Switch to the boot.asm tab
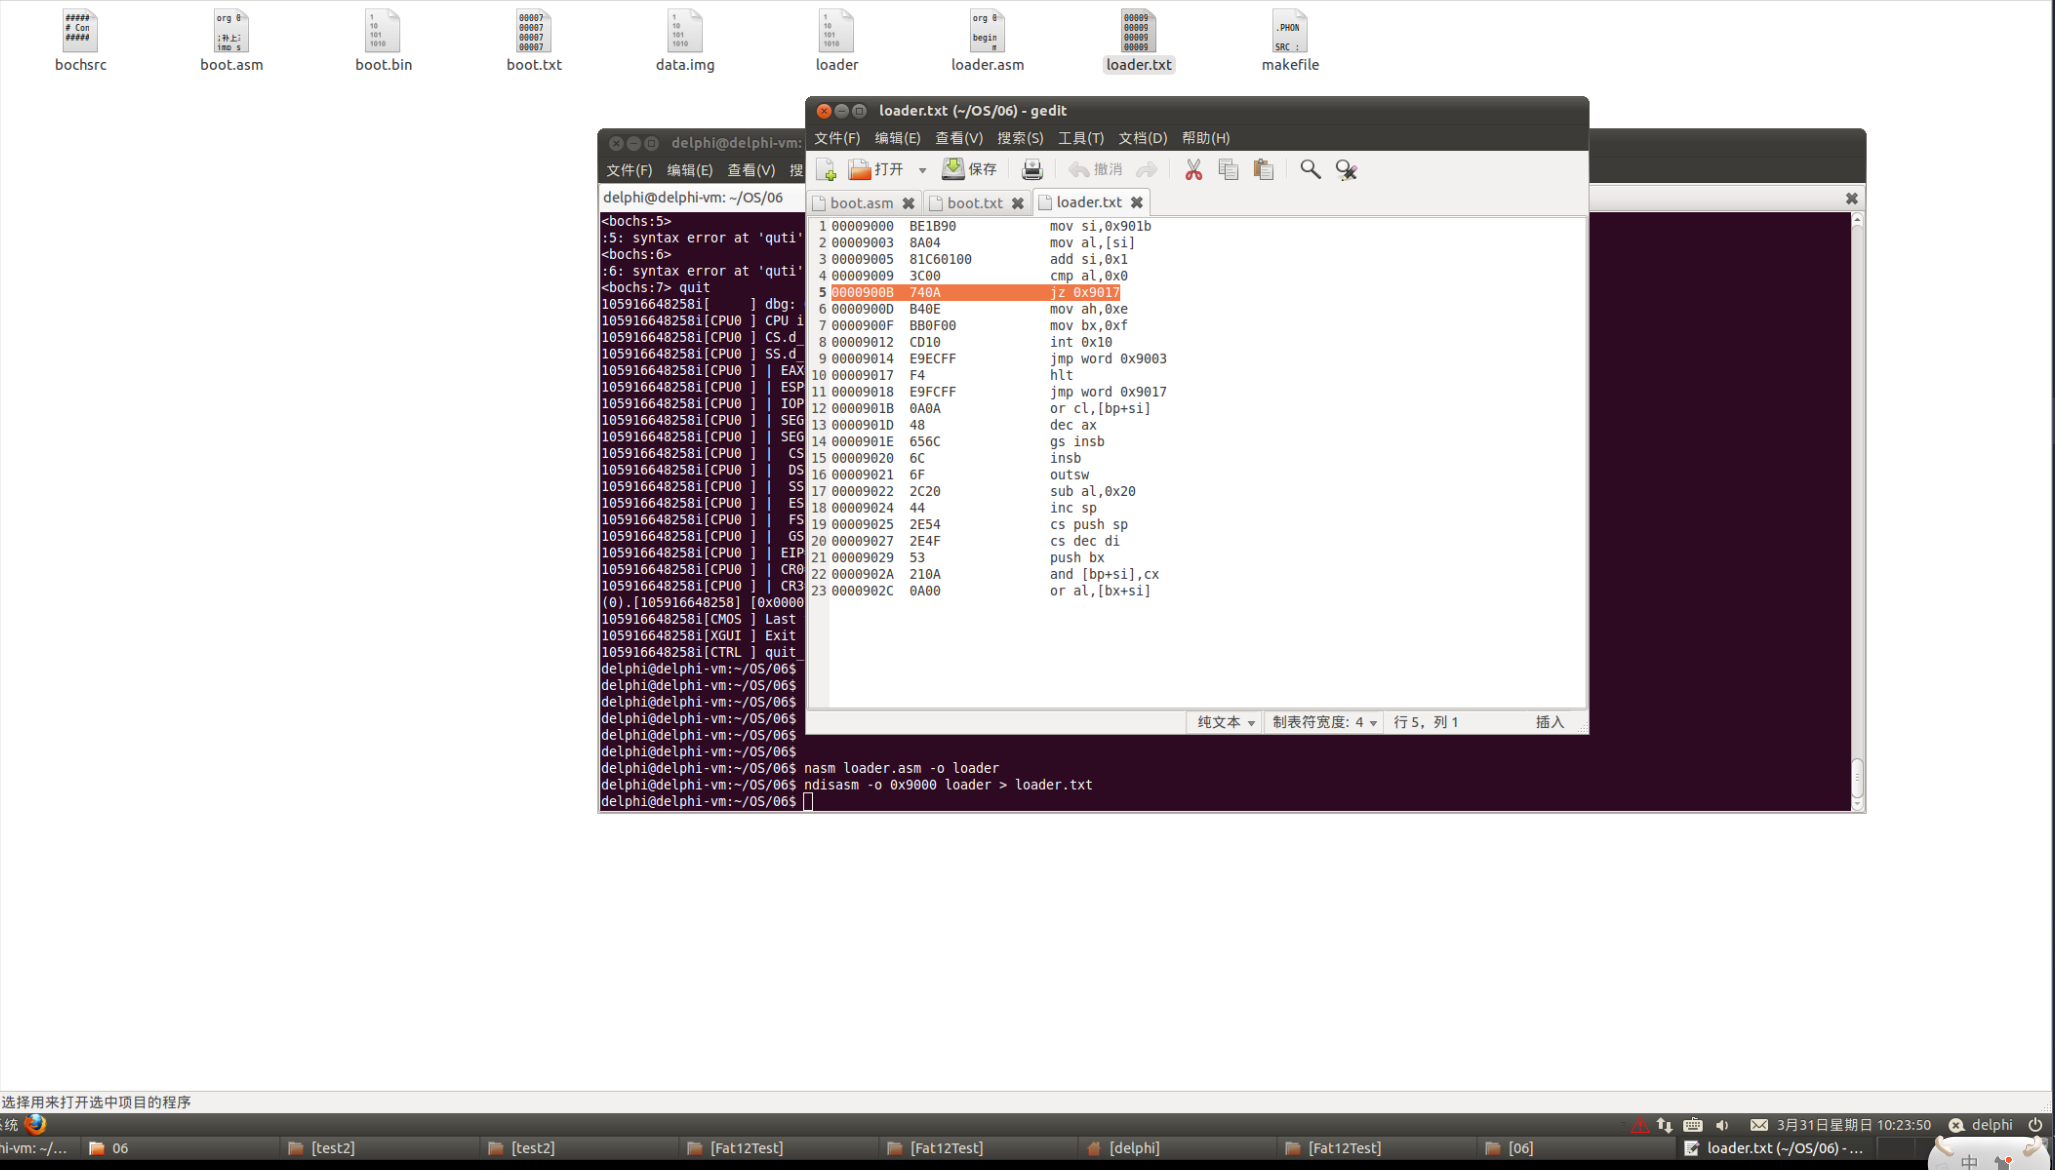Image resolution: width=2055 pixels, height=1170 pixels. 860,203
